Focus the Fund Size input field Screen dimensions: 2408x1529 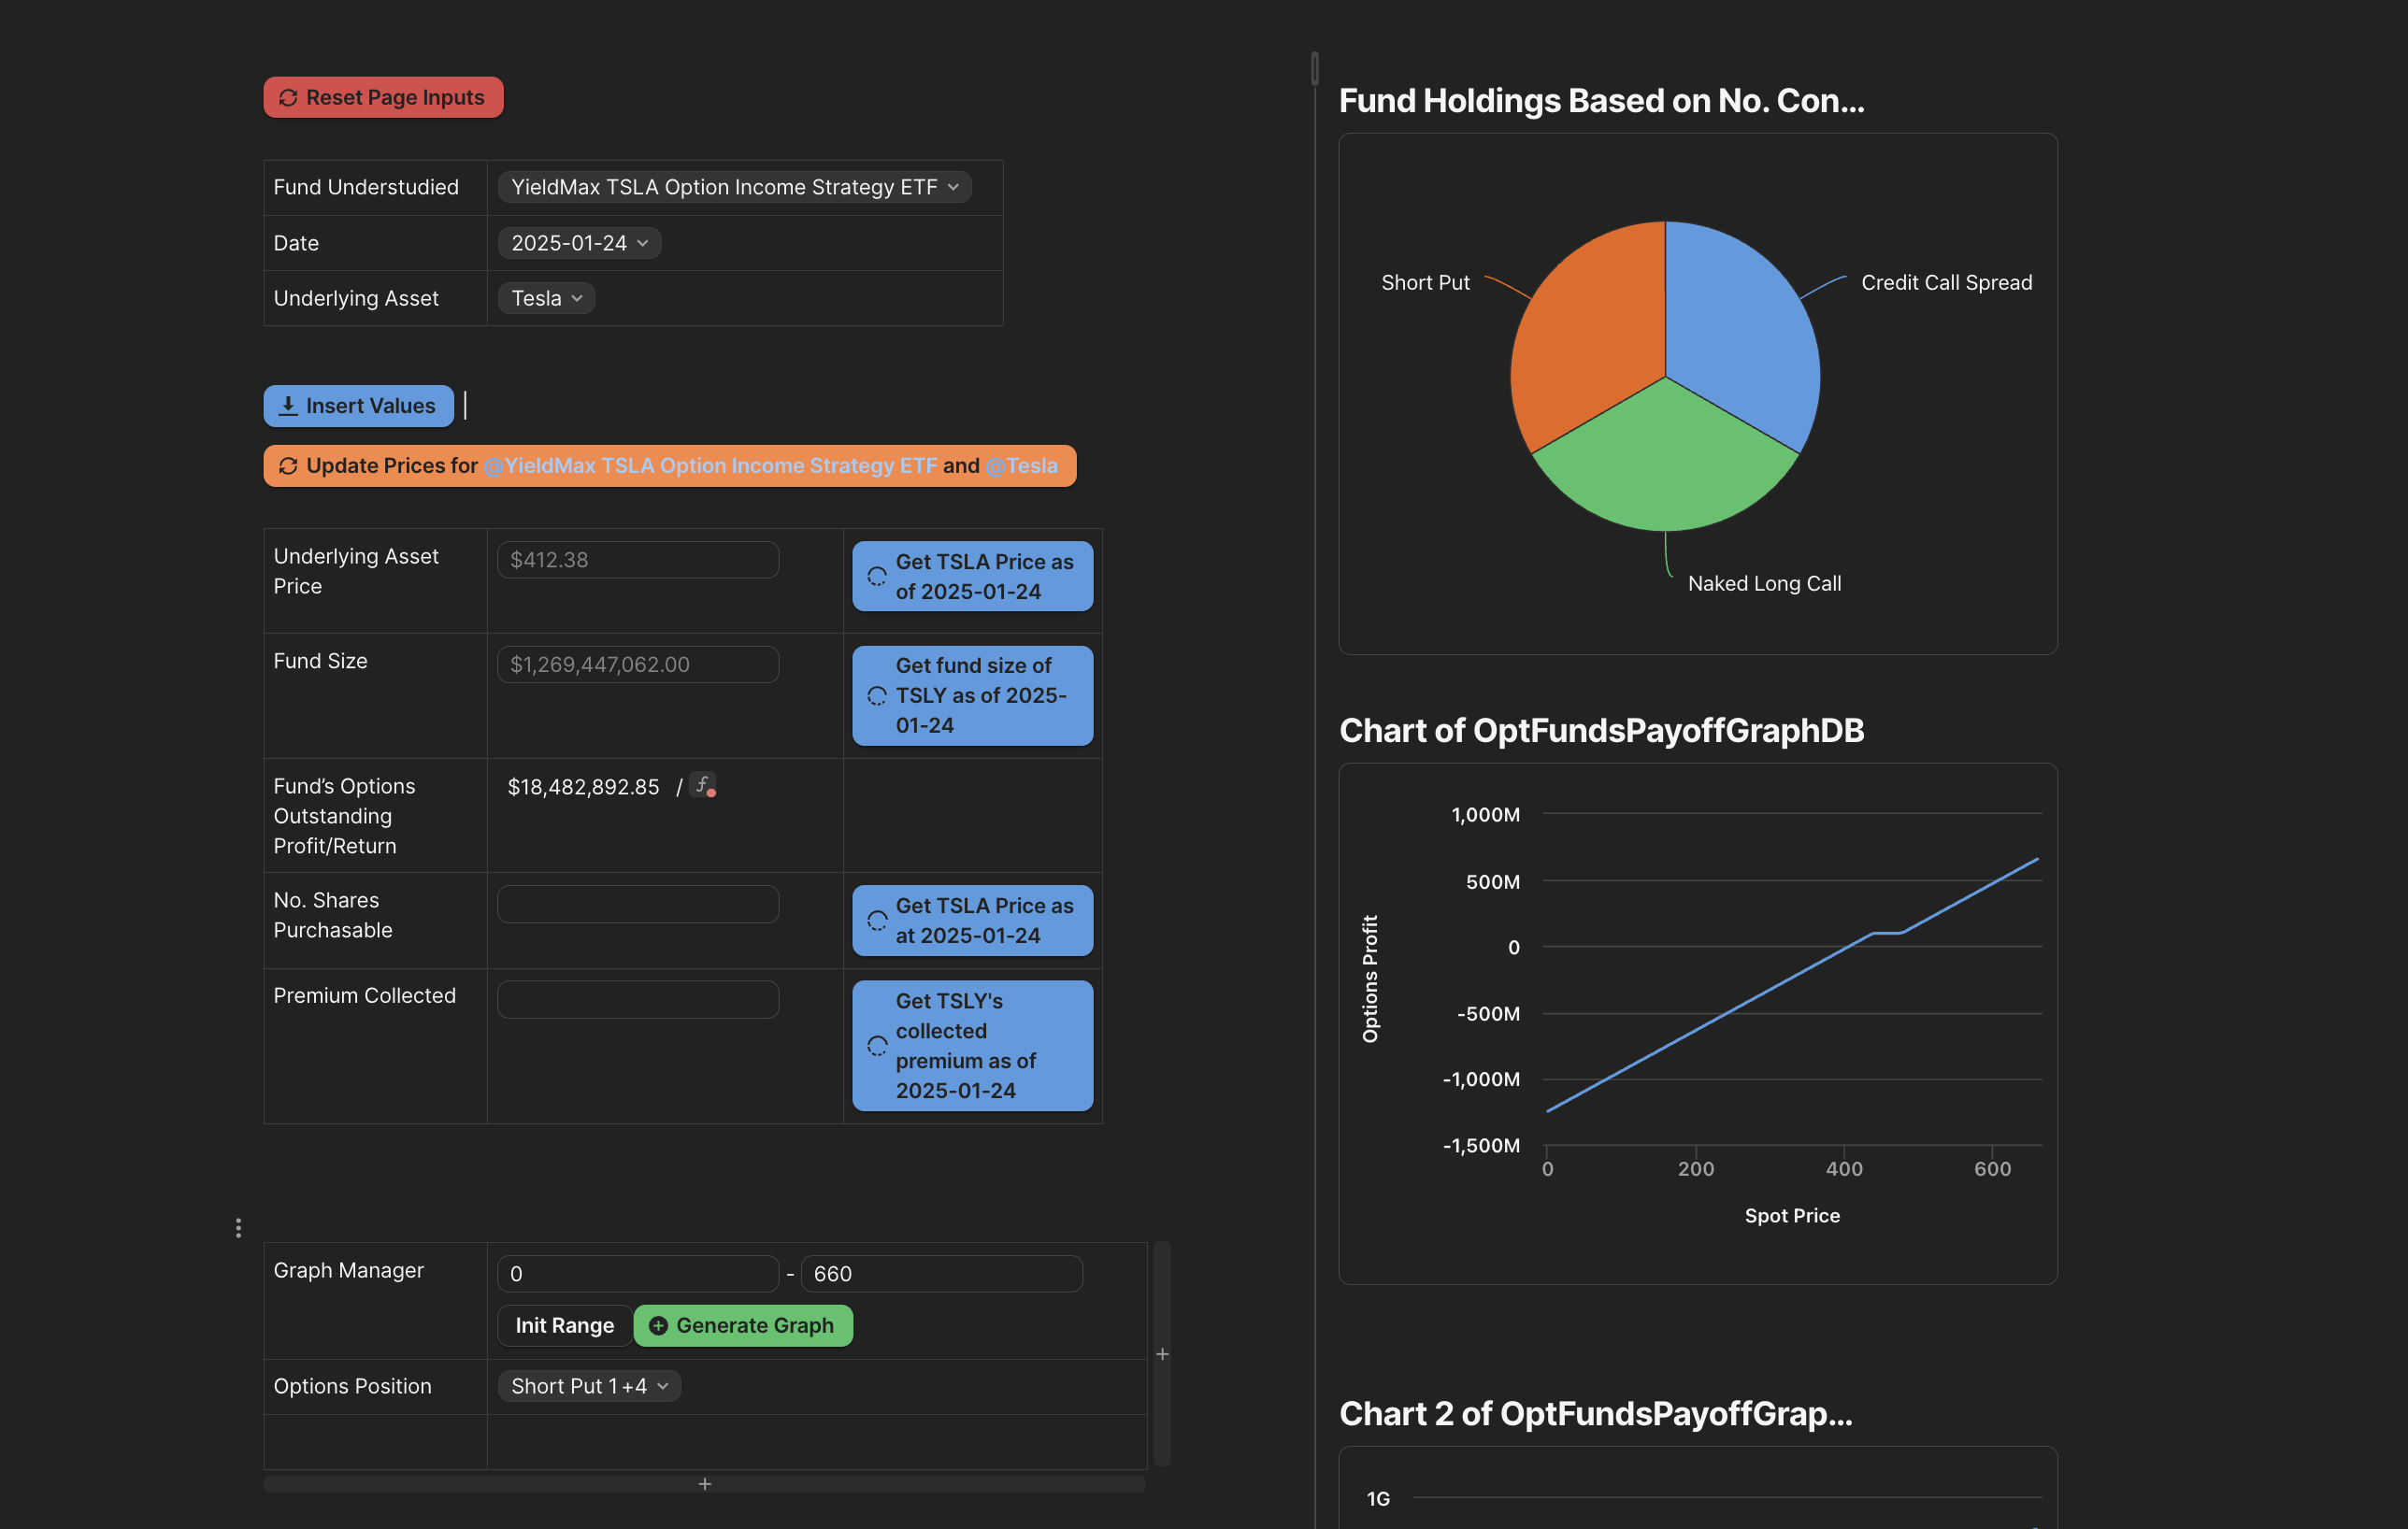638,665
